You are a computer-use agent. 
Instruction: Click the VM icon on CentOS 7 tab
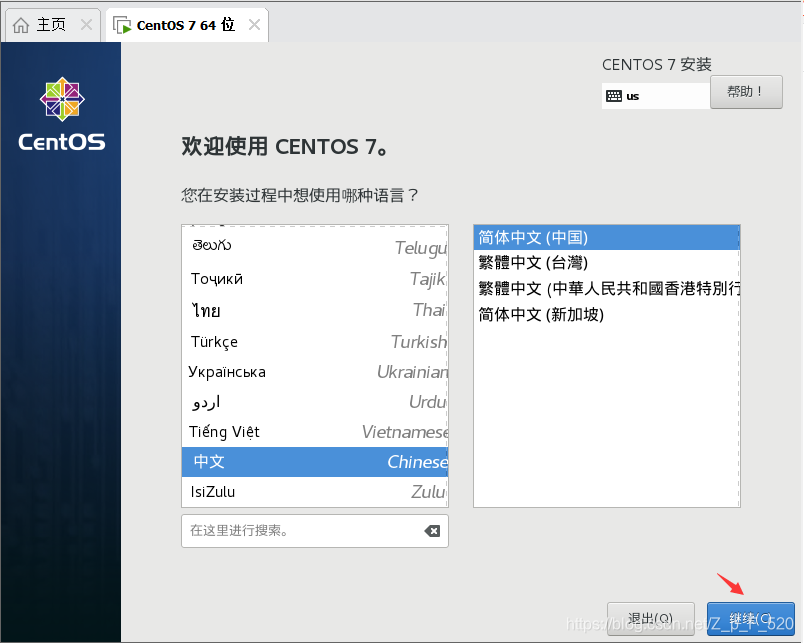(x=122, y=25)
